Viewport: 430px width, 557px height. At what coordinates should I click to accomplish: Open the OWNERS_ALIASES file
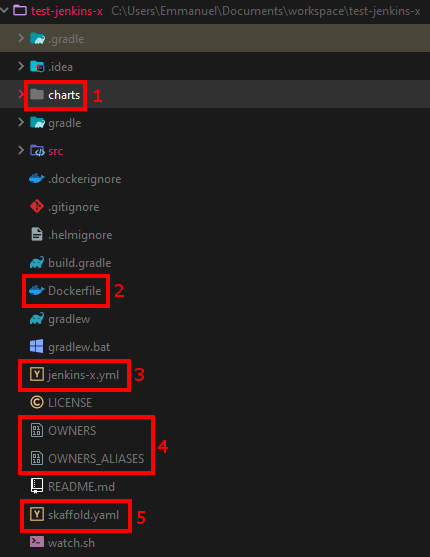coord(96,459)
